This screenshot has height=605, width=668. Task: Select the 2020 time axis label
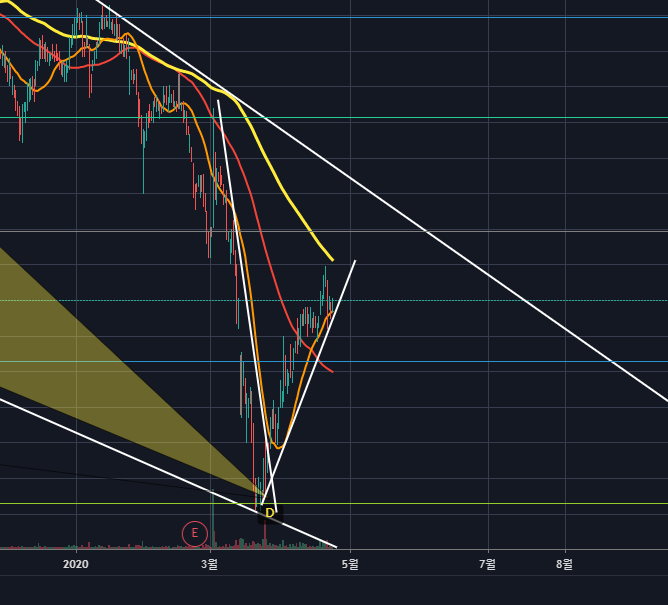76,564
